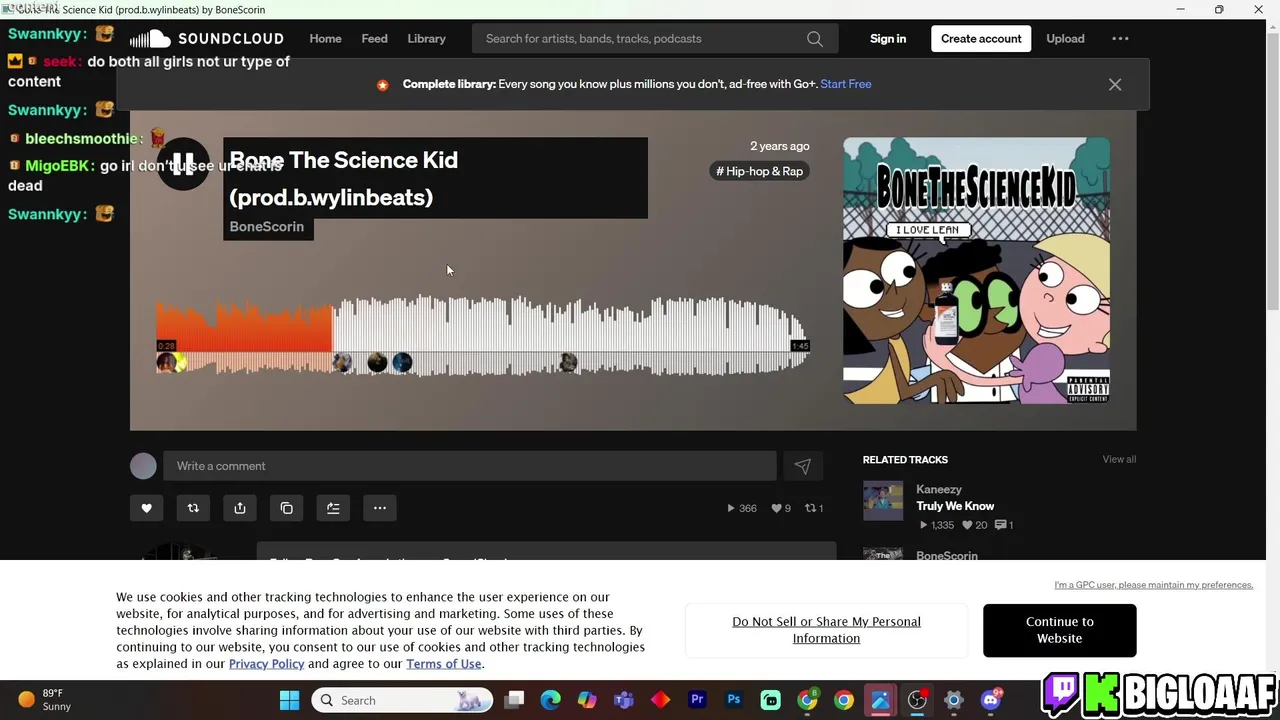Open the Upload page
The width and height of the screenshot is (1280, 720).
(x=1065, y=39)
